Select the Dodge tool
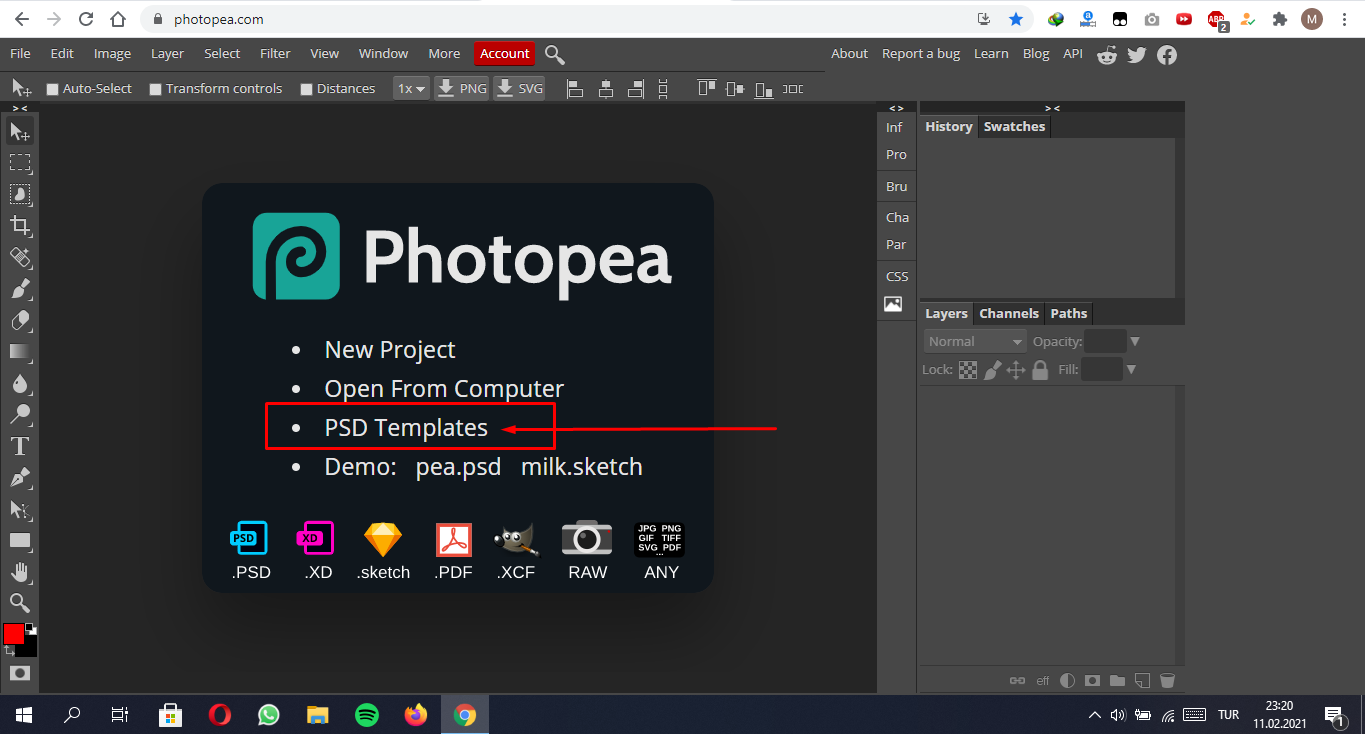Image resolution: width=1365 pixels, height=734 pixels. point(20,414)
